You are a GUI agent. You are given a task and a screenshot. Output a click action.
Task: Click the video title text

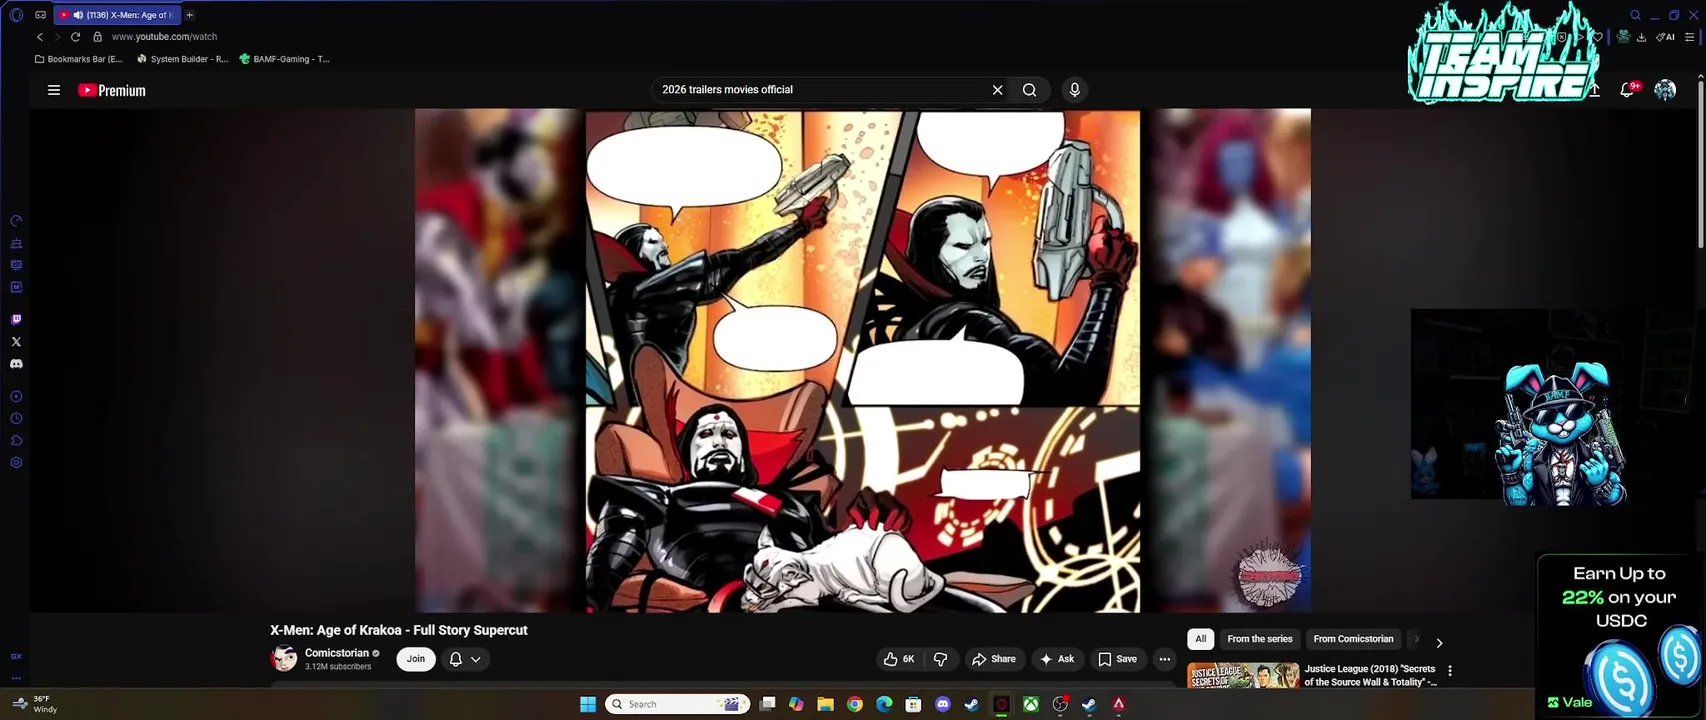pos(399,631)
